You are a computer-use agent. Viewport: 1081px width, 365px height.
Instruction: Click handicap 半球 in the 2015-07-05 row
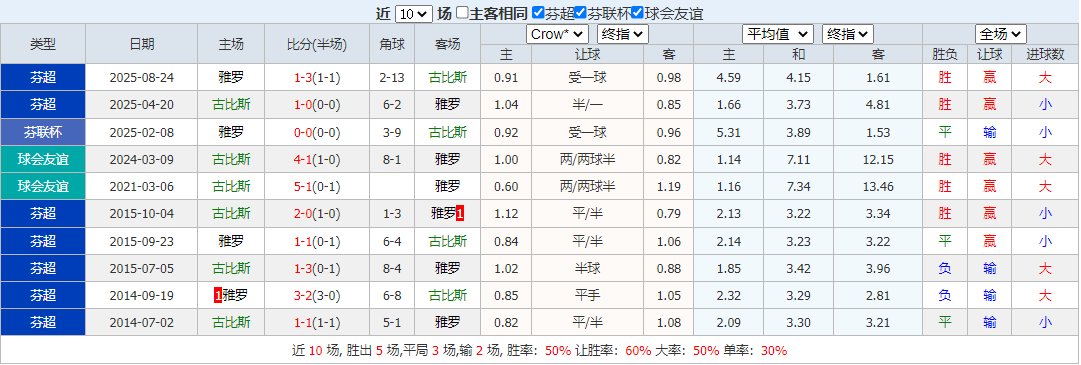(x=587, y=268)
